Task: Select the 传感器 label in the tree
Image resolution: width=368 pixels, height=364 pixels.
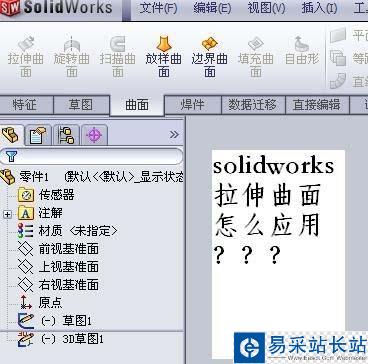Action: [x=56, y=195]
